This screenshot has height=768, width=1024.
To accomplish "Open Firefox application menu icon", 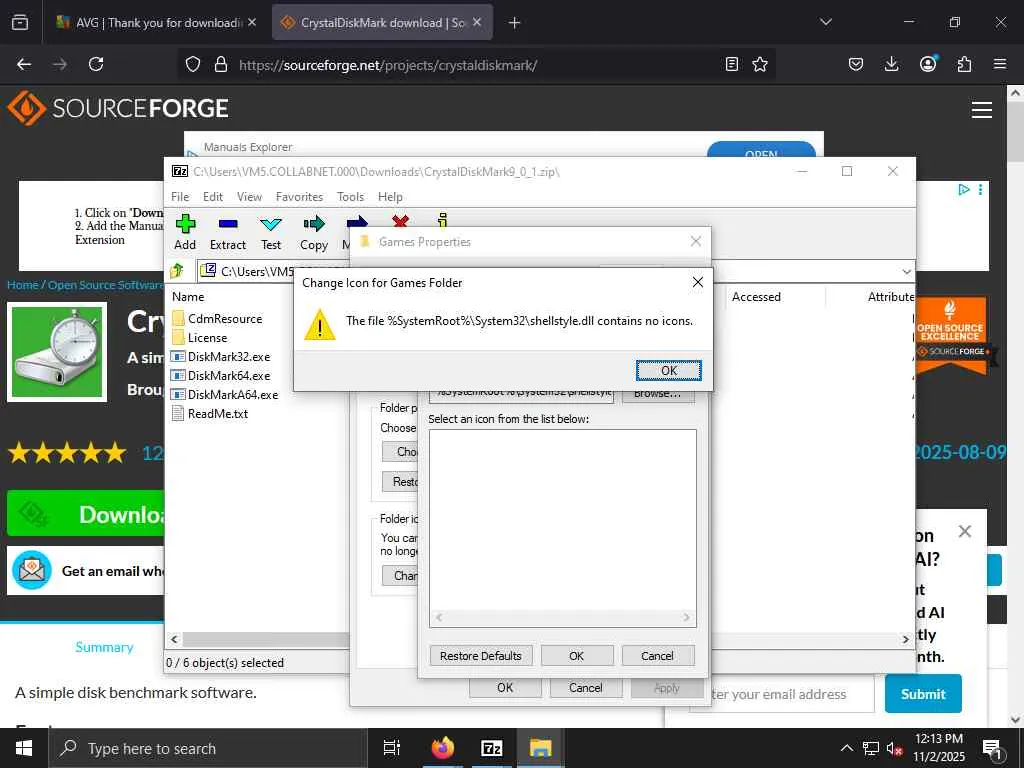I will pyautogui.click(x=1000, y=64).
